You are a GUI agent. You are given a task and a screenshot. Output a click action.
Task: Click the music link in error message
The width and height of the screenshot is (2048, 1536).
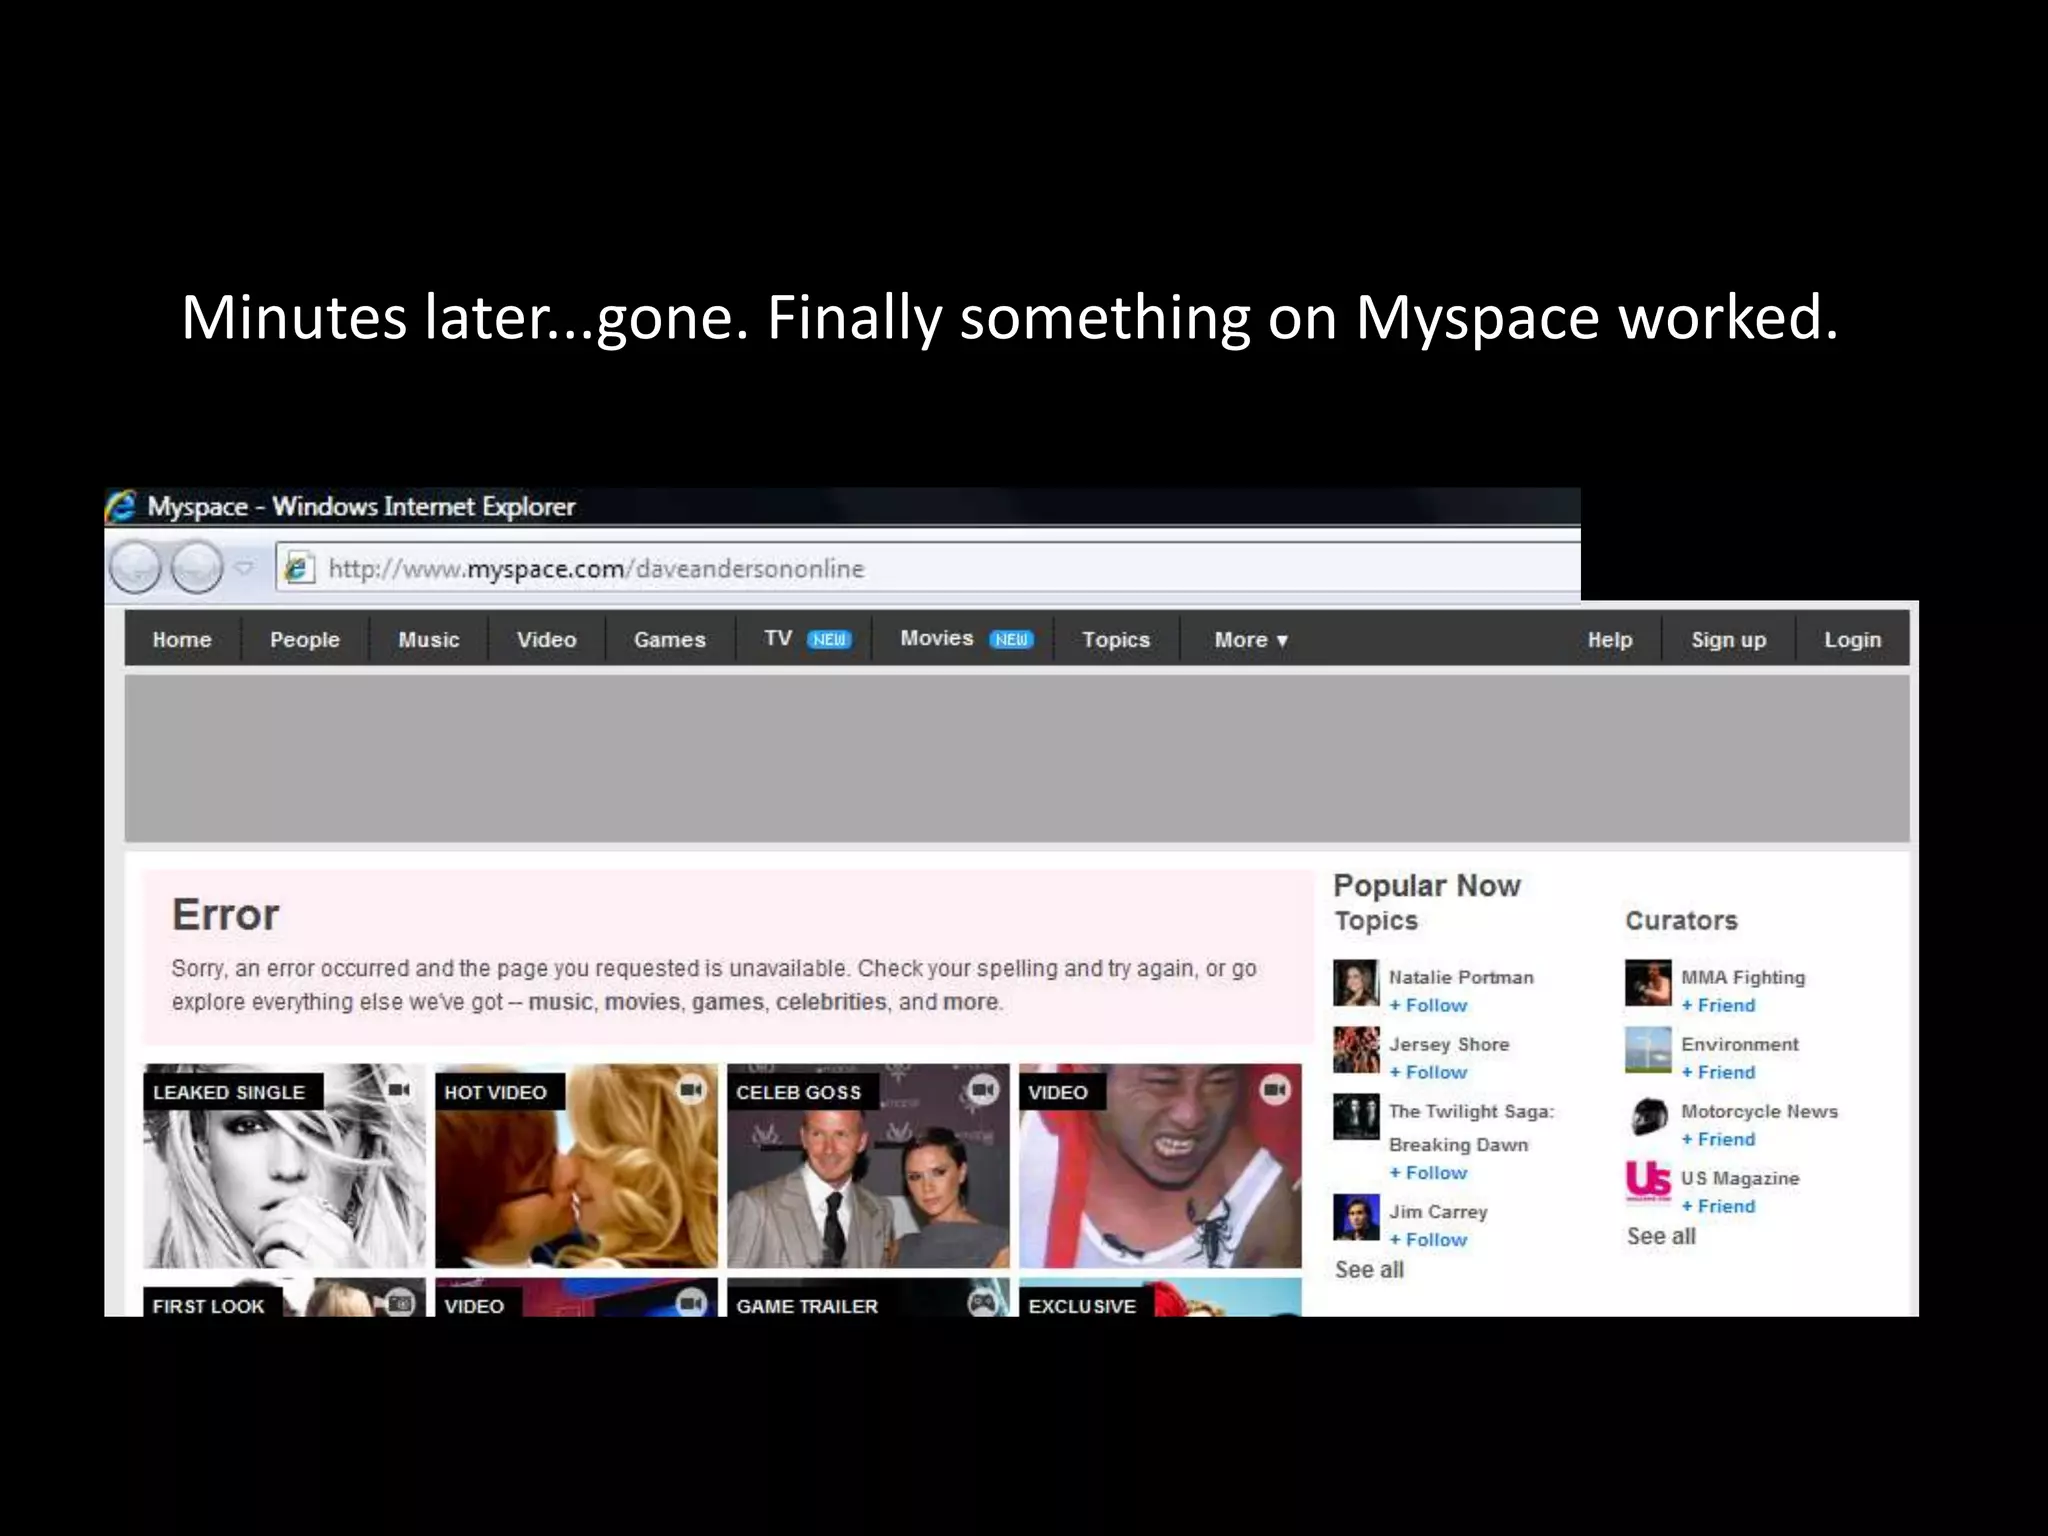point(560,1001)
